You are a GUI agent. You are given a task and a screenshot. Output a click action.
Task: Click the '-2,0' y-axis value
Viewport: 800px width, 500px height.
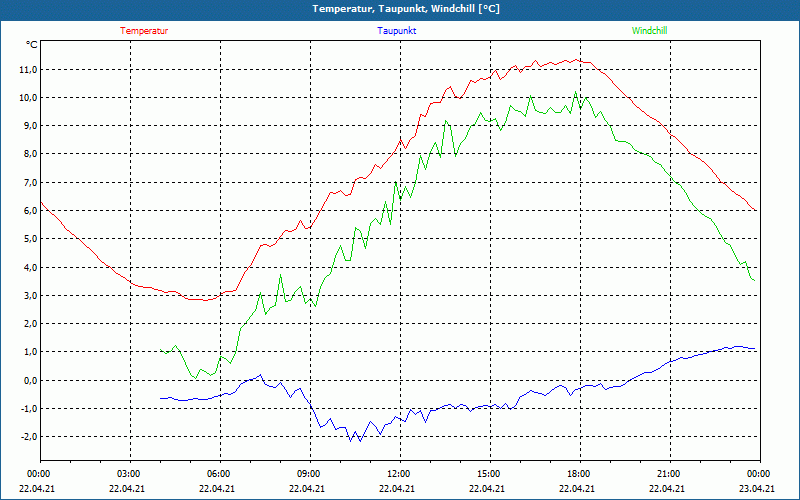[29, 437]
